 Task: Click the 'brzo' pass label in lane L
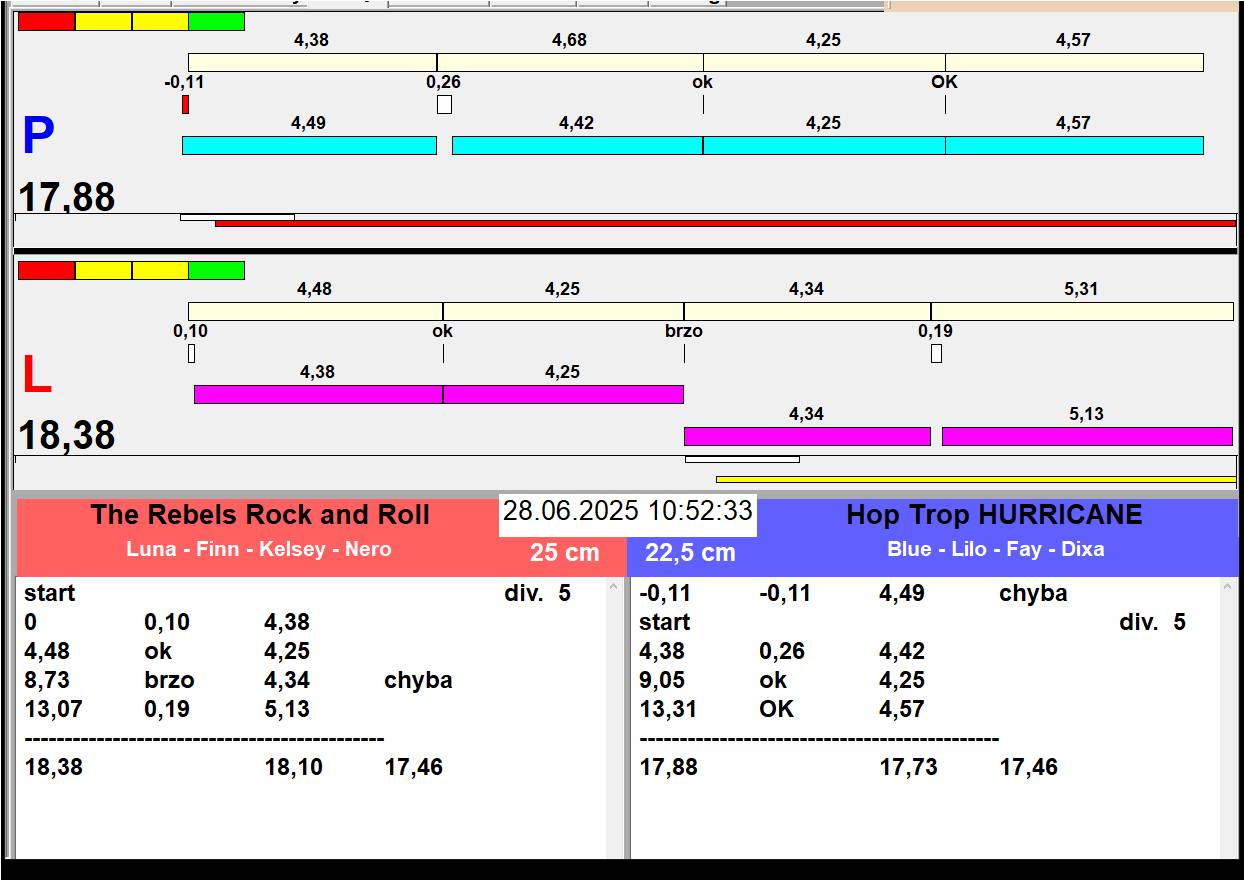click(684, 331)
